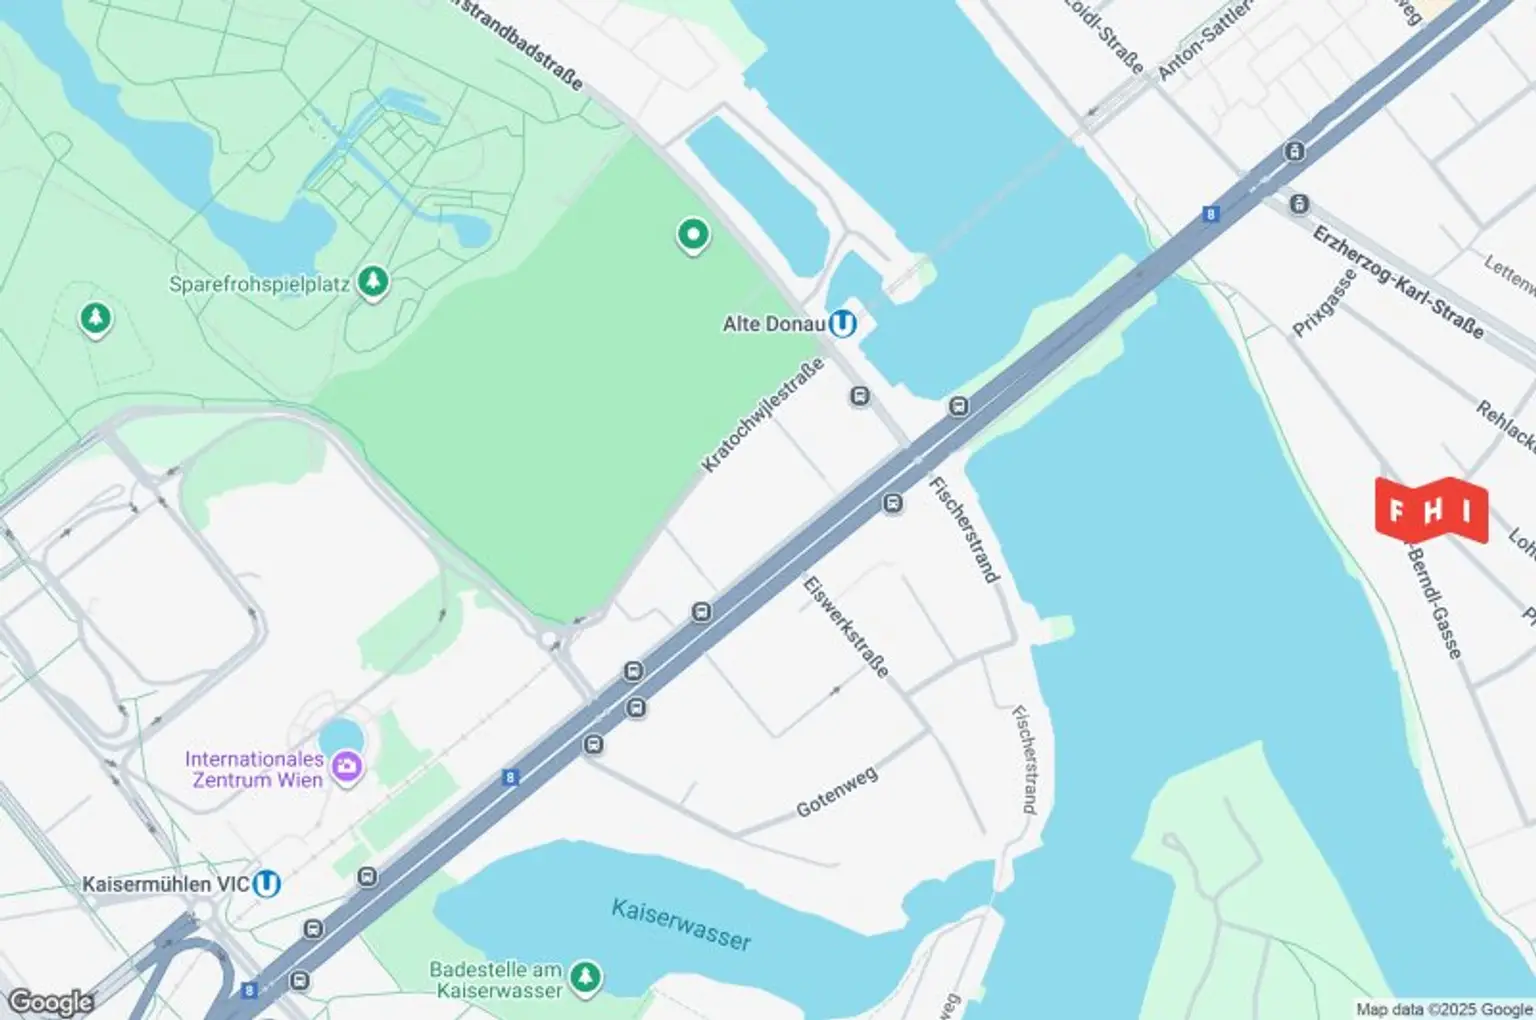Select the Kaisermühlen VIC U-Bahn icon
1536x1020 pixels.
[x=266, y=884]
